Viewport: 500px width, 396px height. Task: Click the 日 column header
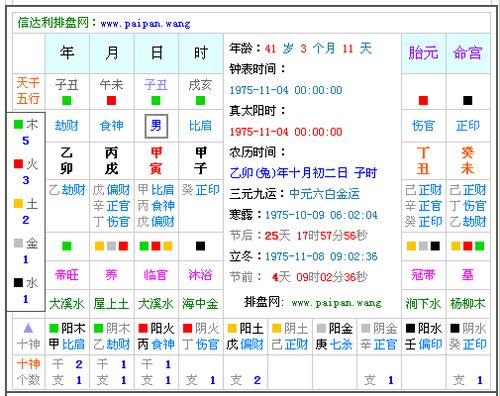pyautogui.click(x=156, y=53)
